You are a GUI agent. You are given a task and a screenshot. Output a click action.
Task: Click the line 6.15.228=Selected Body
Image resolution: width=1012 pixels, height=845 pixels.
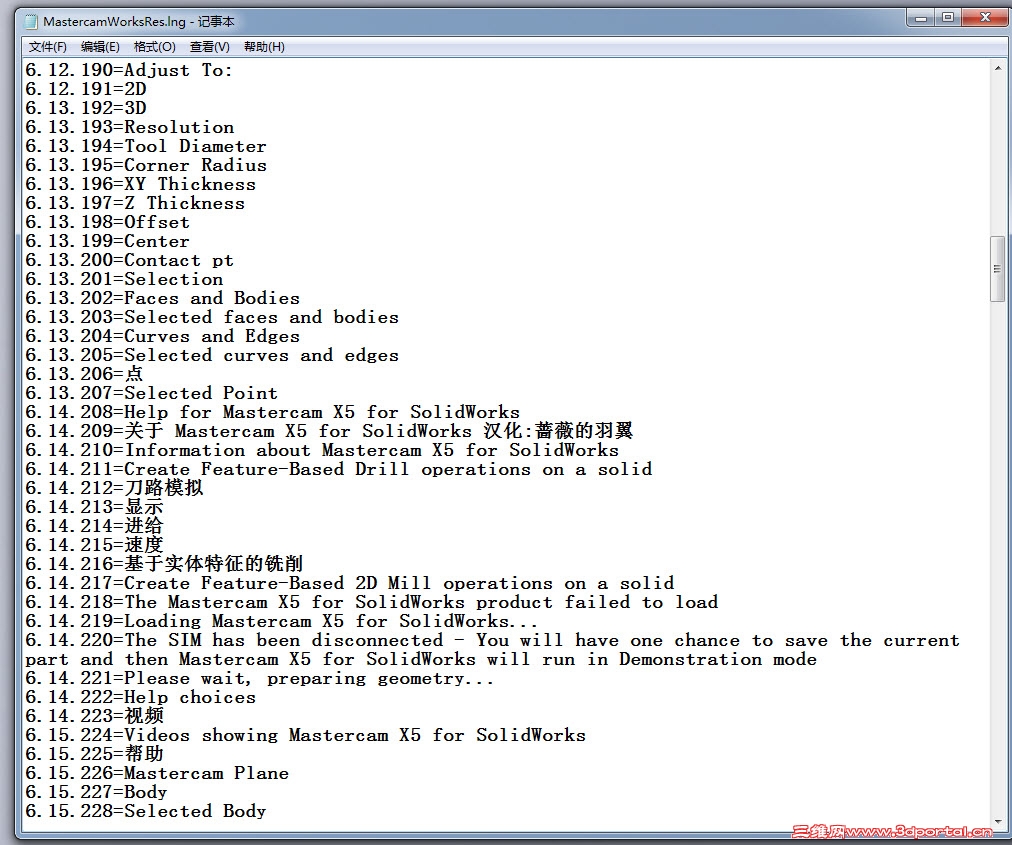[146, 810]
